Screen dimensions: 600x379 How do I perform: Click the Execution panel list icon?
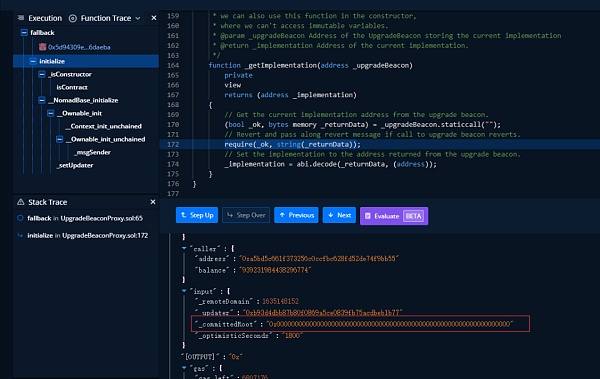(21, 18)
